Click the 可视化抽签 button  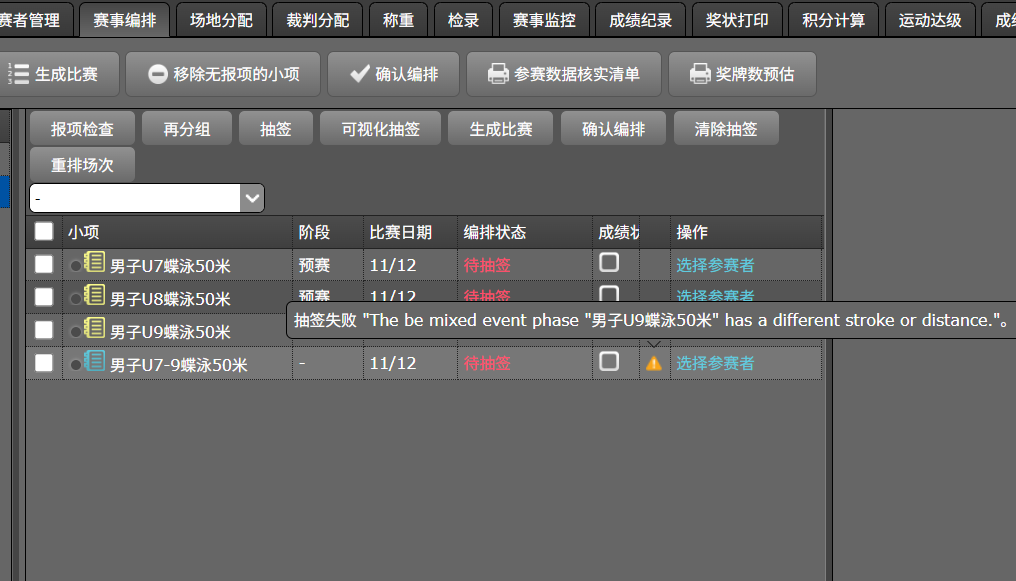coord(380,128)
